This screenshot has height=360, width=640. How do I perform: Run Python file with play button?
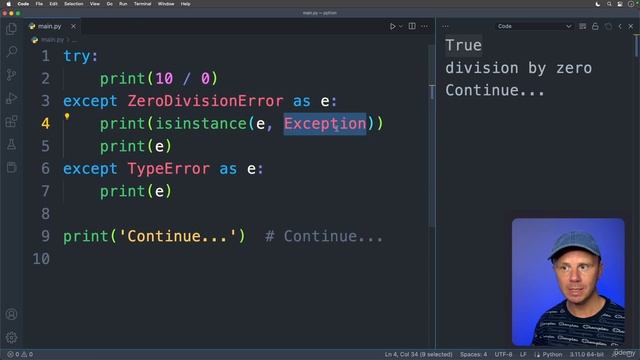[x=392, y=26]
